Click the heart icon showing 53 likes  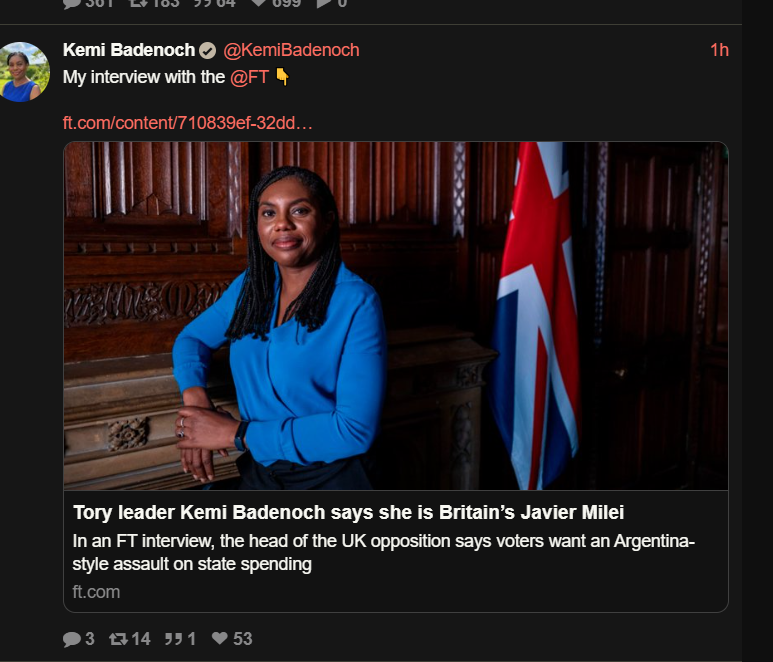(220, 638)
